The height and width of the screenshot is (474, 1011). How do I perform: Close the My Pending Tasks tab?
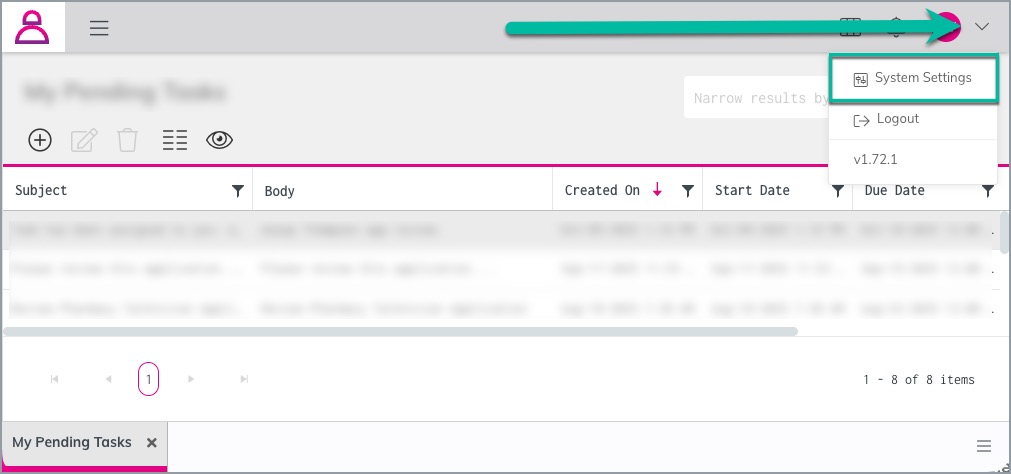(152, 442)
